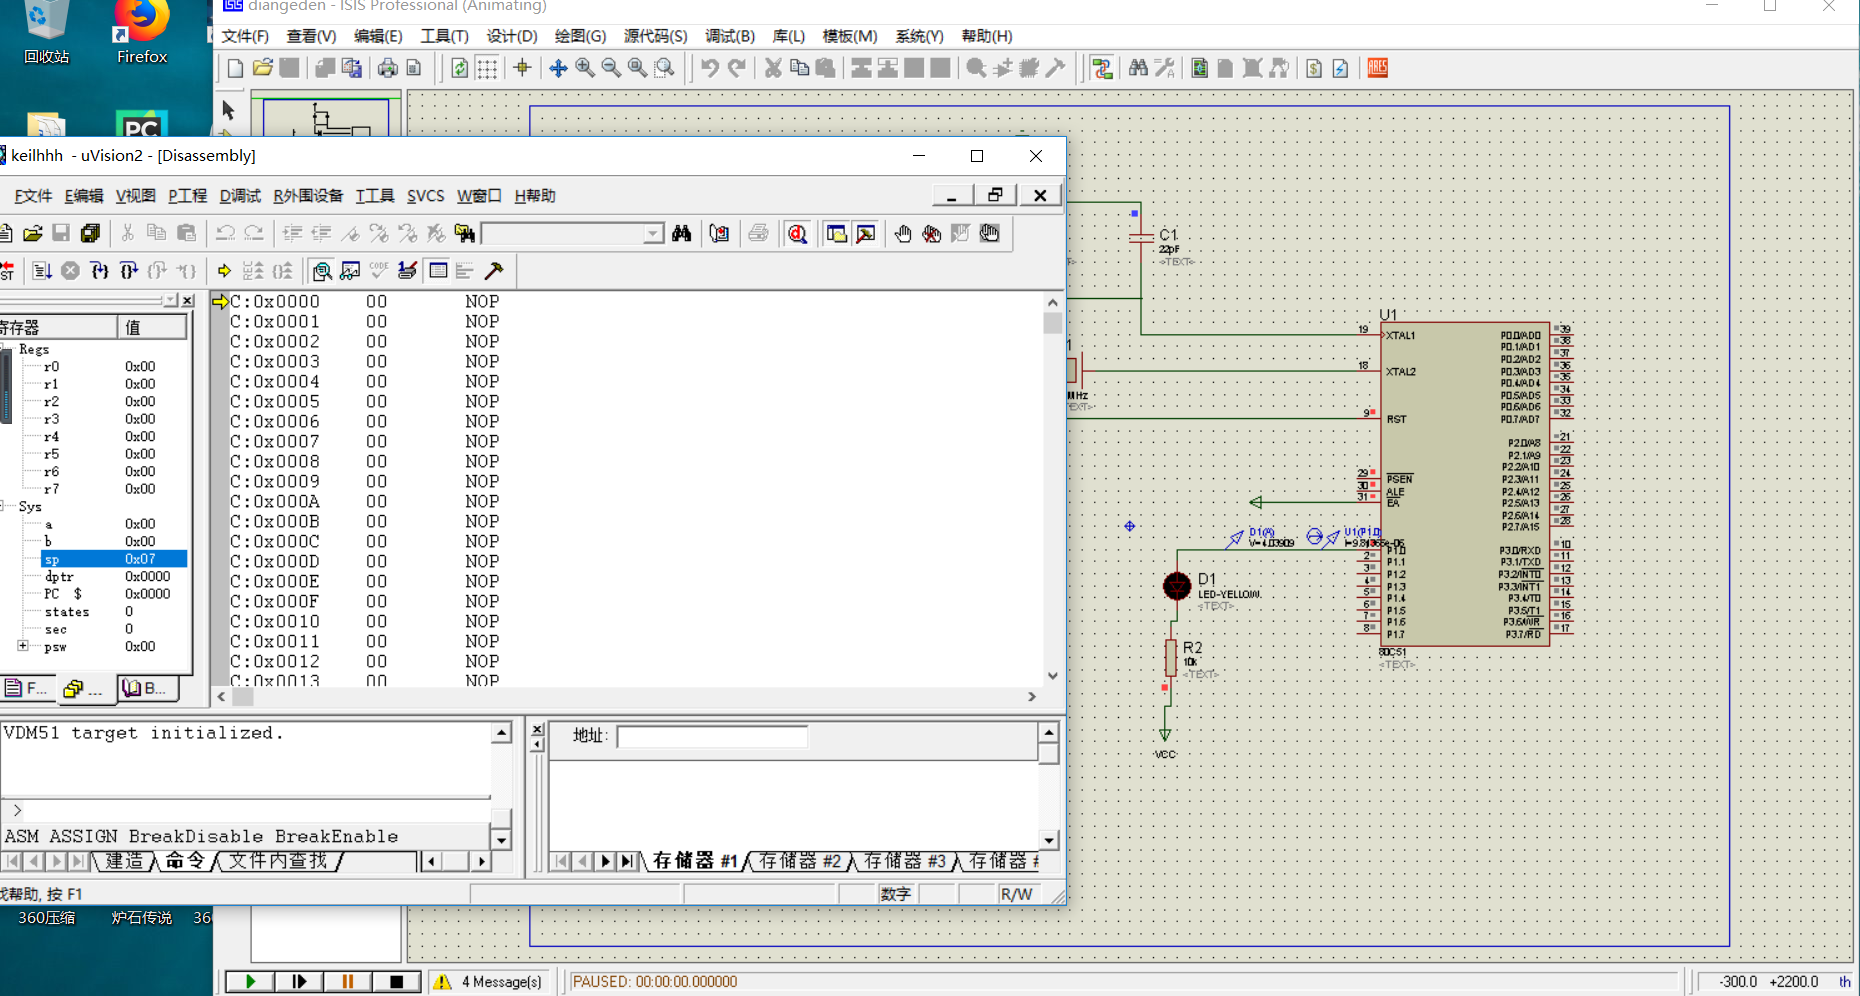The height and width of the screenshot is (996, 1860).
Task: Switch to 命令 output tab
Action: point(185,861)
